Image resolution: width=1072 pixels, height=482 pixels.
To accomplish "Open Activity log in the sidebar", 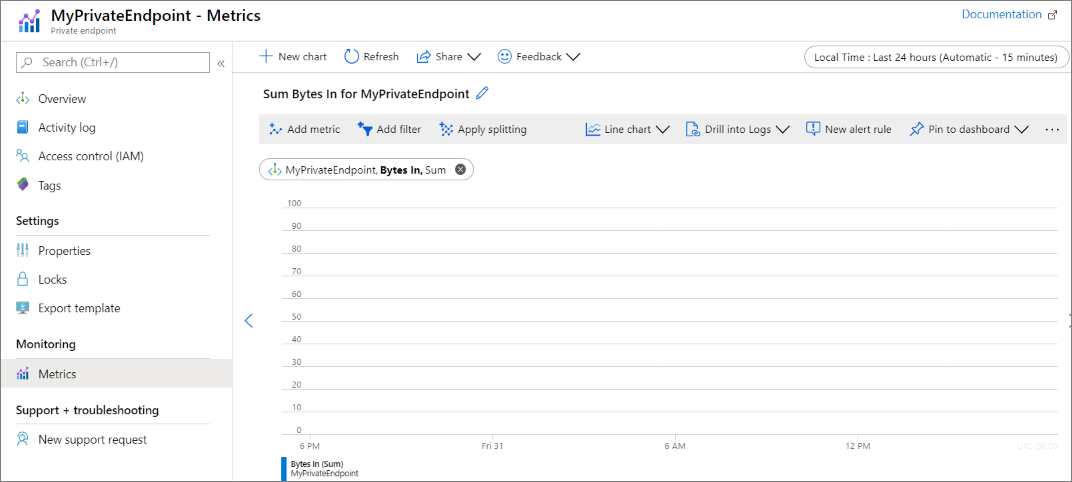I will pos(66,128).
